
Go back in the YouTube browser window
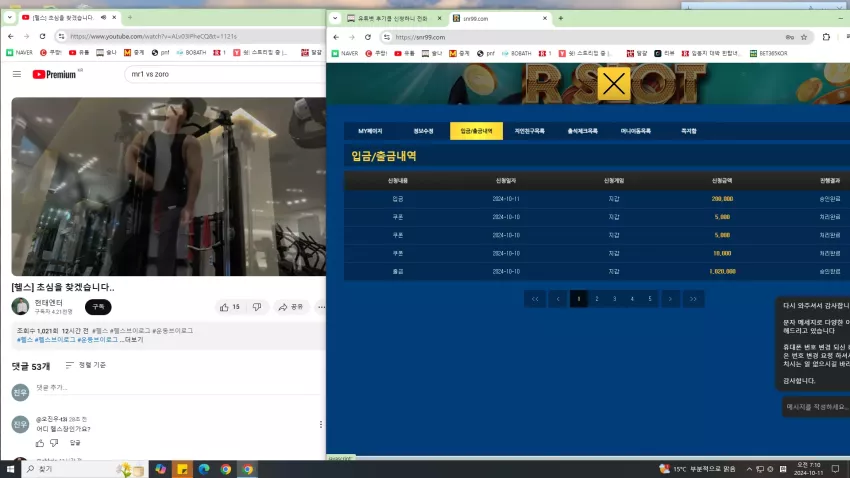point(11,36)
